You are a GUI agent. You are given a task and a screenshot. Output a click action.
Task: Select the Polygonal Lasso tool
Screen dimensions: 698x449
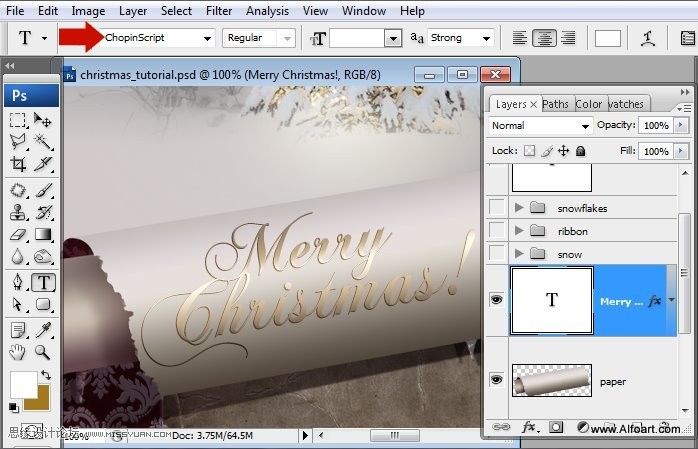click(x=18, y=142)
